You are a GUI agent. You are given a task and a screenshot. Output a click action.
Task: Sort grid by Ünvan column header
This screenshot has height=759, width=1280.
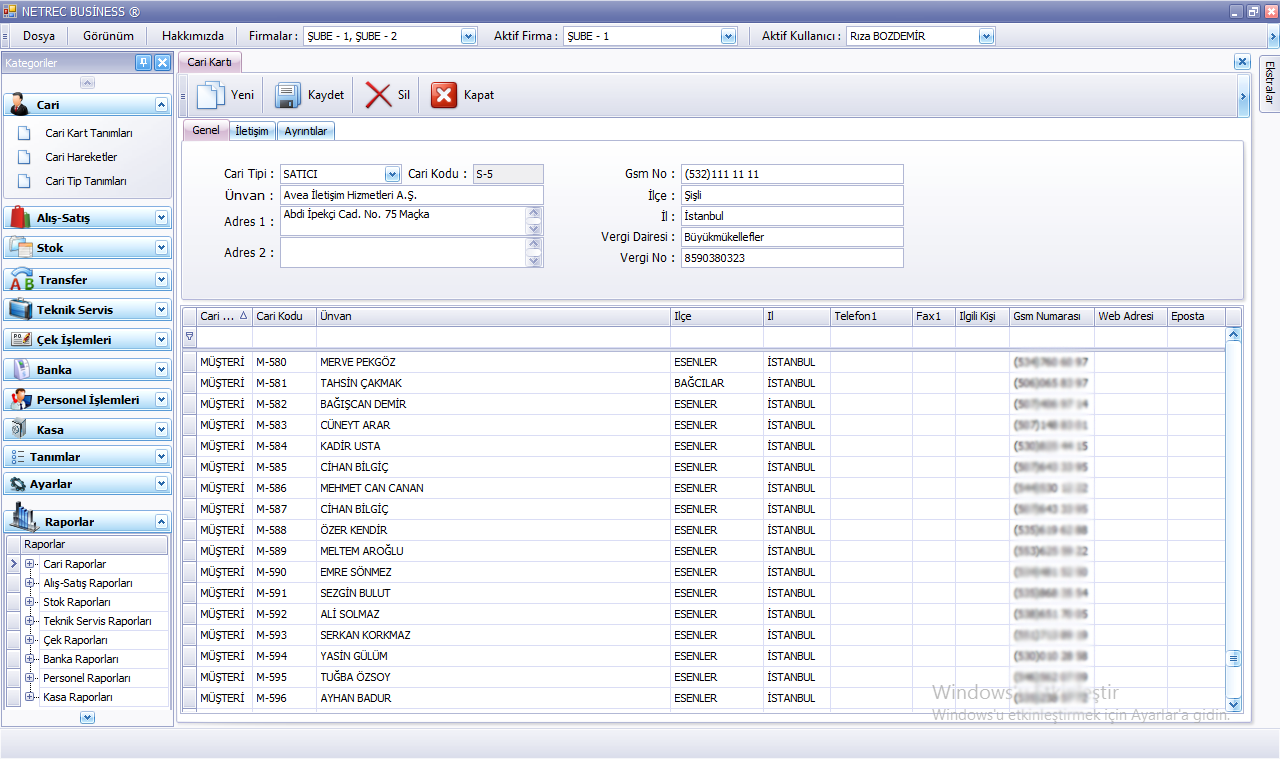(x=493, y=316)
